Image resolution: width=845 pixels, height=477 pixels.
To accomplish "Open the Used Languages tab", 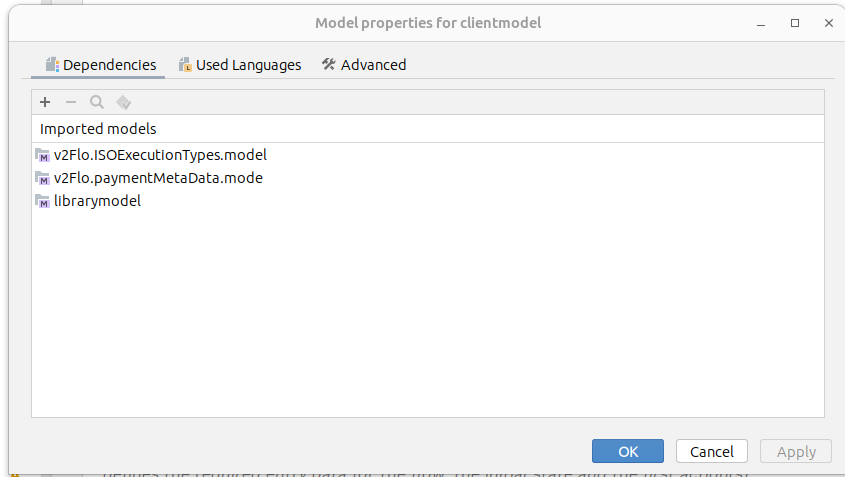I will pos(240,65).
